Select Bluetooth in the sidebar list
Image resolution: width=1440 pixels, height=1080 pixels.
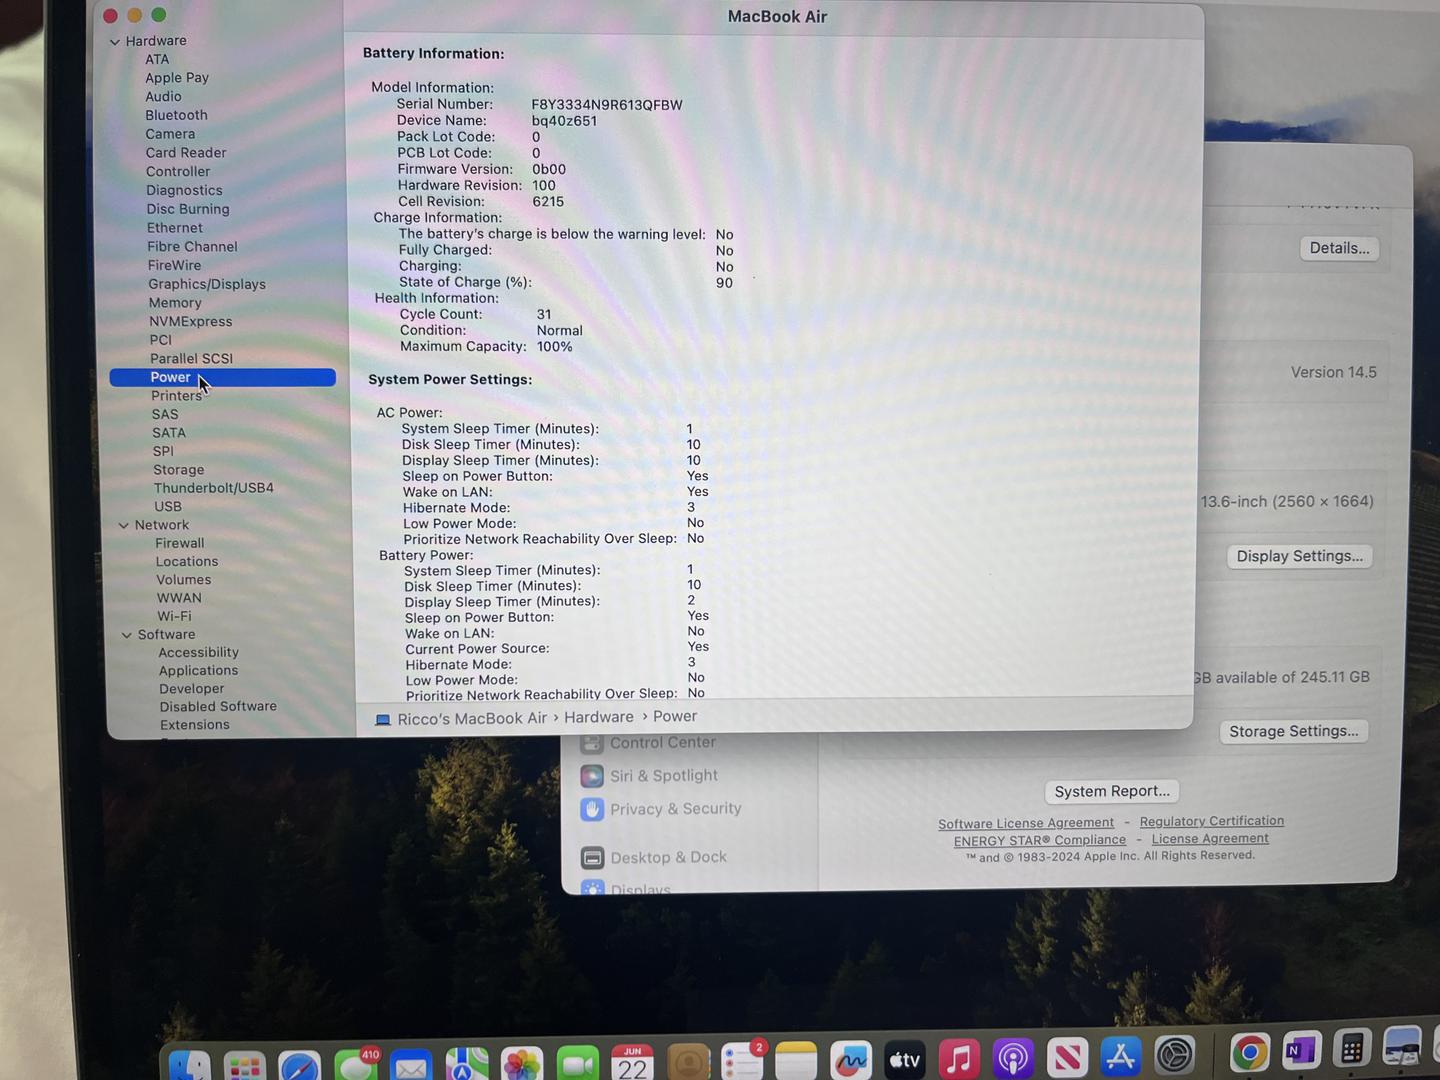176,115
